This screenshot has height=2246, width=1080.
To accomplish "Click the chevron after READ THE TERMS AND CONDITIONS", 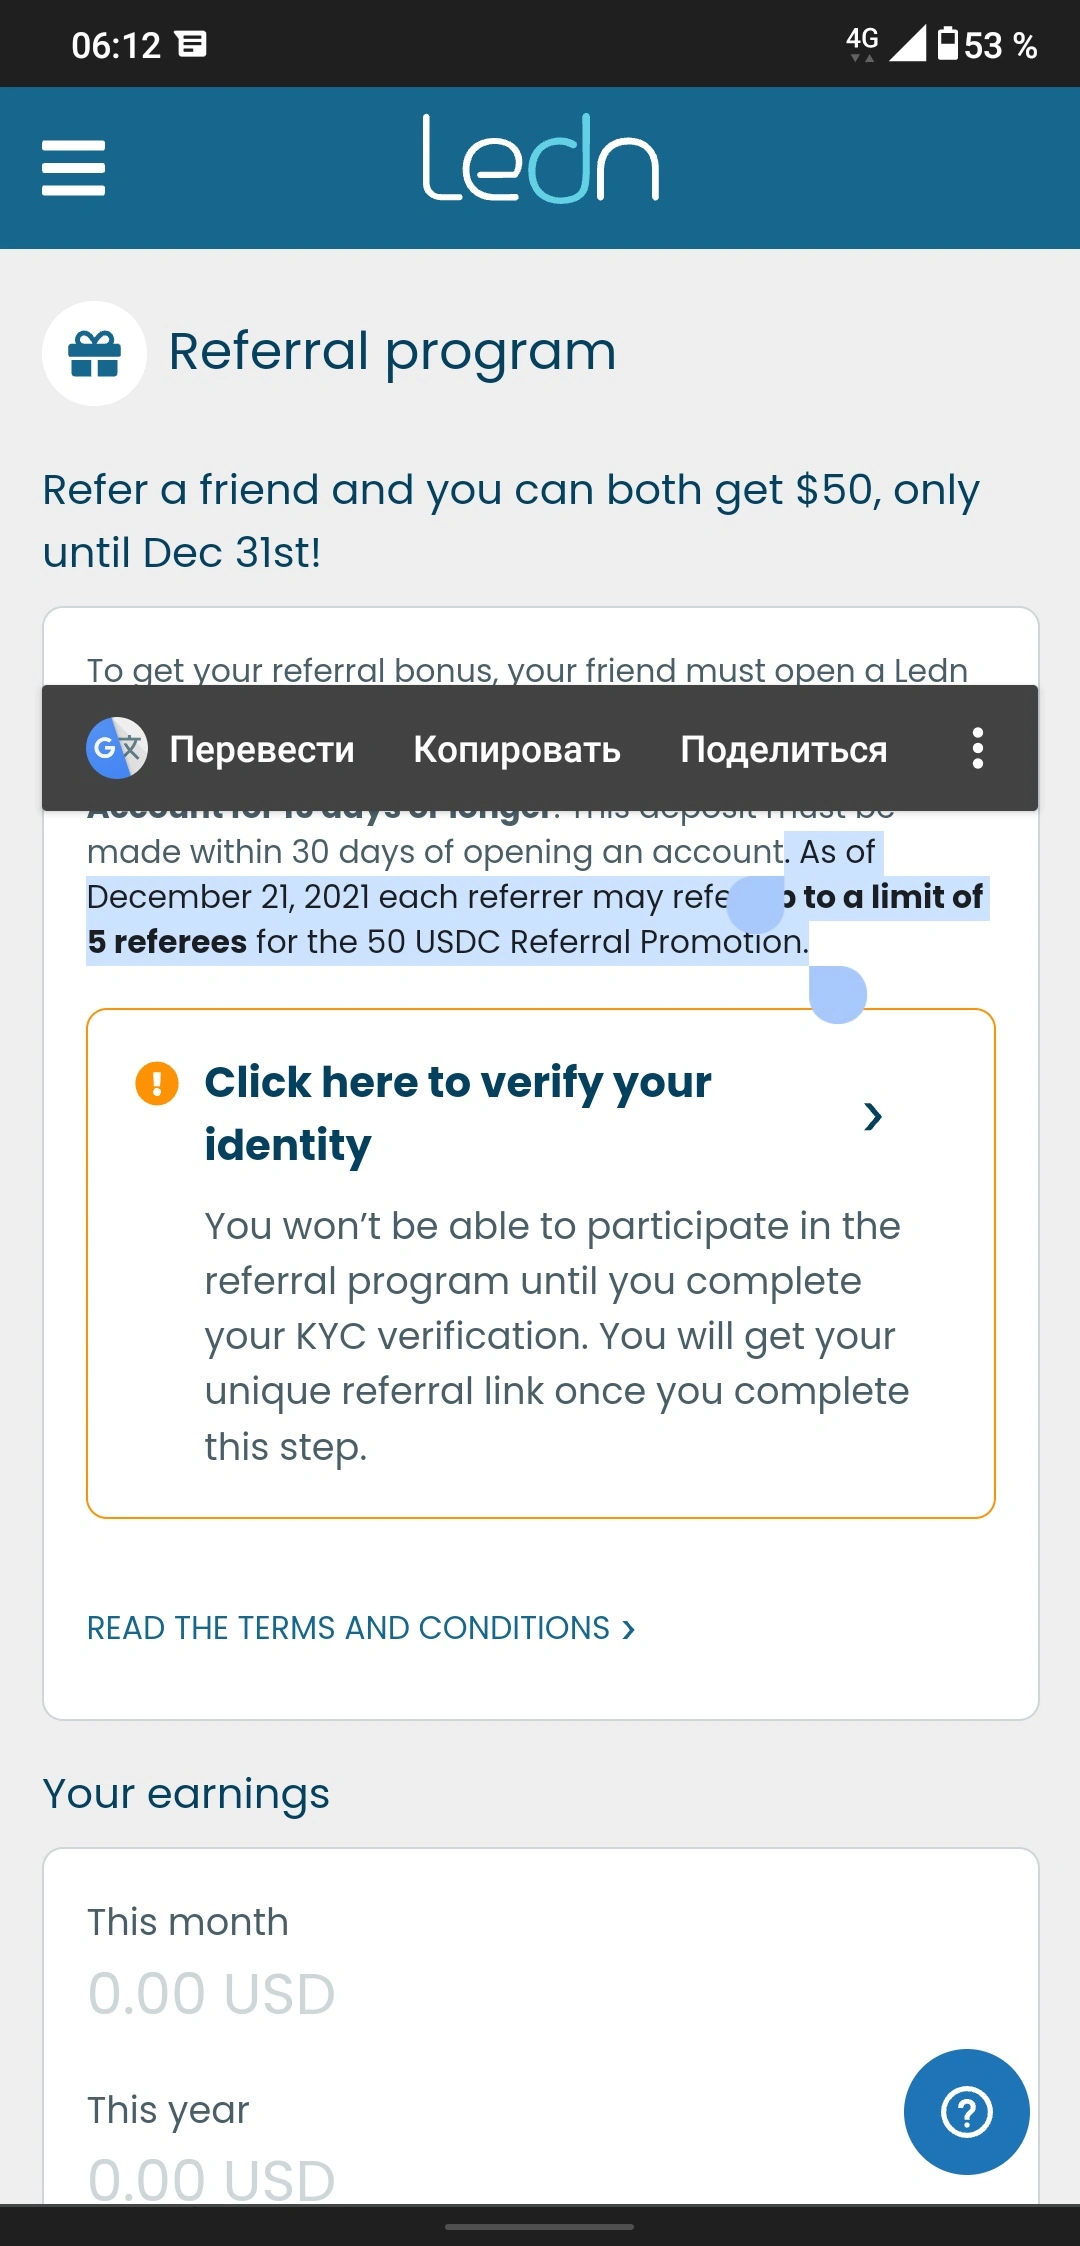I will (x=628, y=1629).
